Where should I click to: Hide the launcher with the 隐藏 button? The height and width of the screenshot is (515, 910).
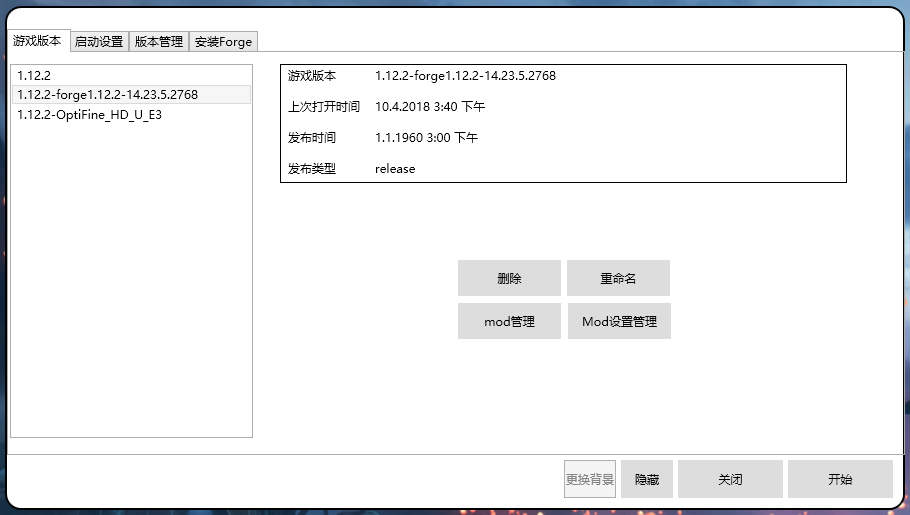(x=647, y=479)
